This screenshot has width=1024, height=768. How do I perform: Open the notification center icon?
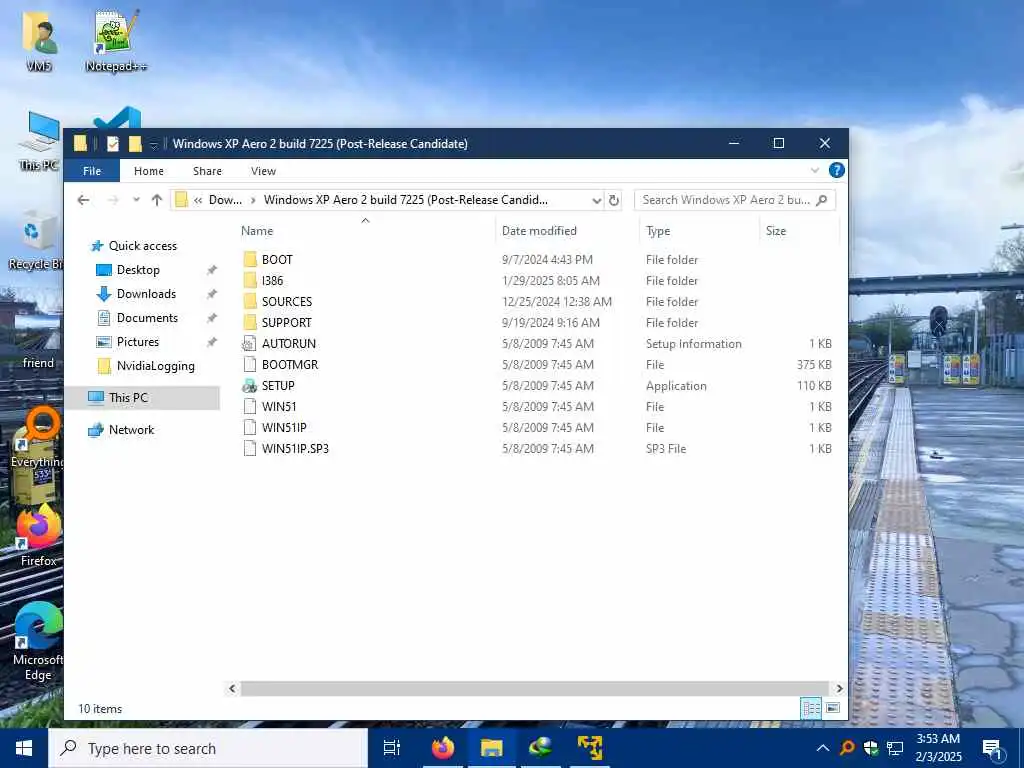[x=992, y=748]
